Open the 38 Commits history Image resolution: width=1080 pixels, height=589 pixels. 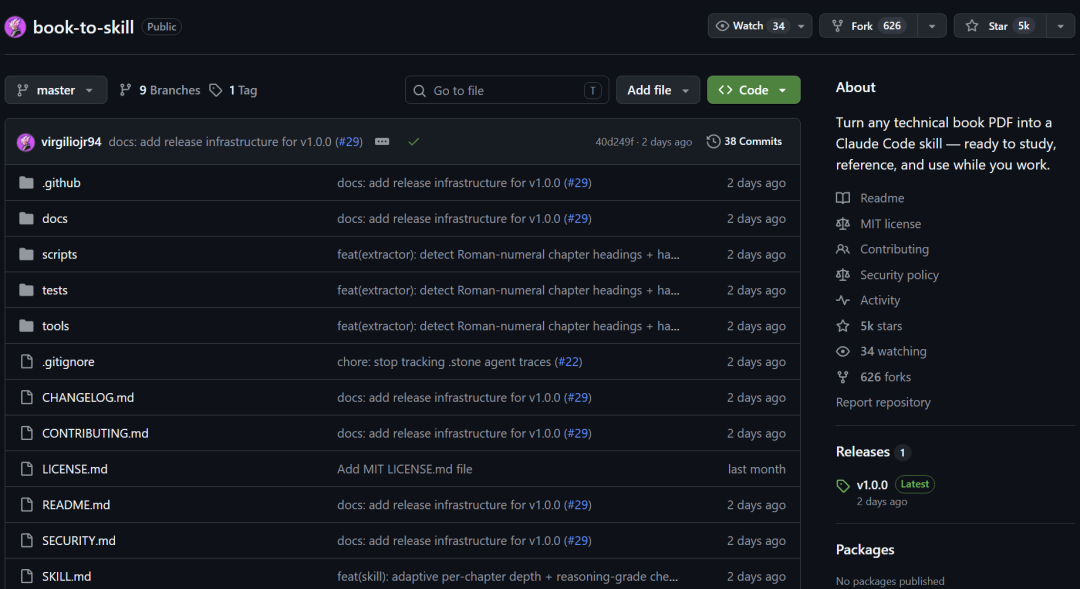(745, 141)
